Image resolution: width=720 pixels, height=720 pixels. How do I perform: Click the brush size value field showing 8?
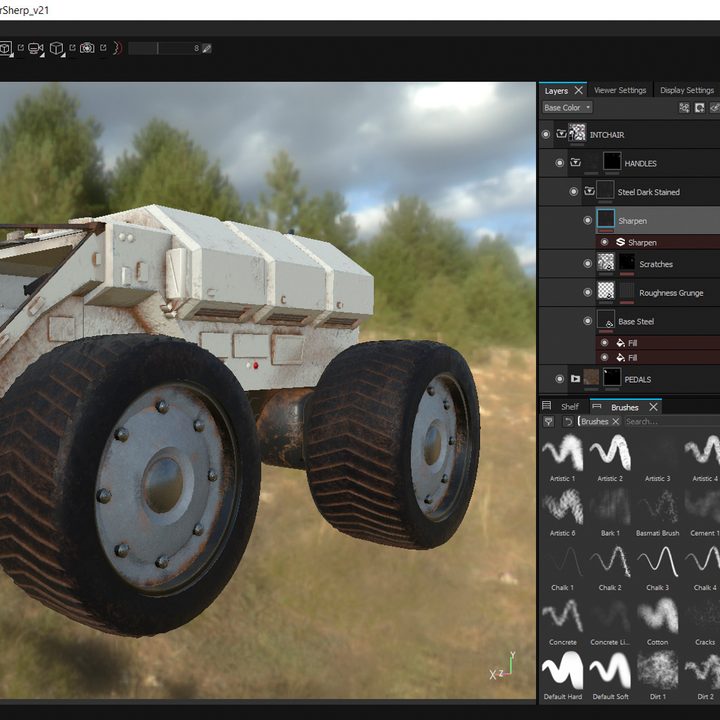pyautogui.click(x=196, y=48)
